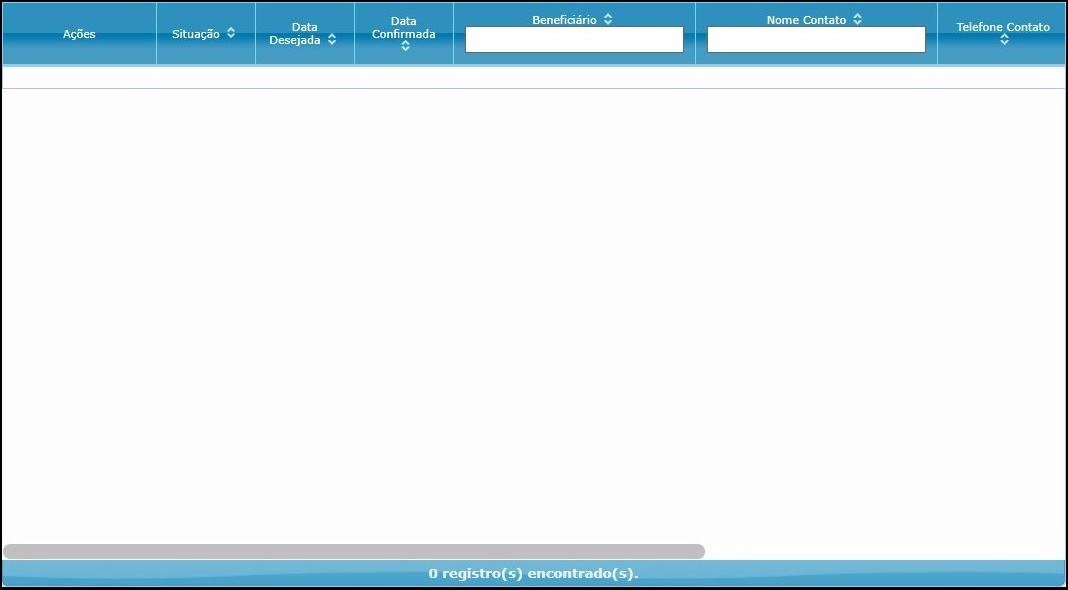The height and width of the screenshot is (590, 1068).
Task: Click the Beneficiário header label
Action: click(x=565, y=20)
